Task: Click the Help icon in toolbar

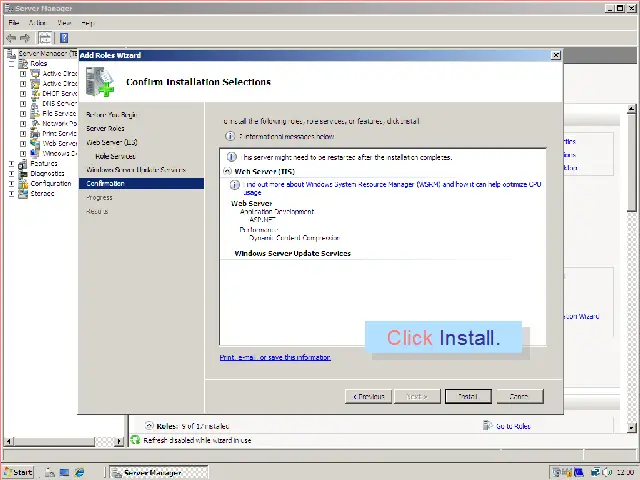Action: [x=63, y=38]
